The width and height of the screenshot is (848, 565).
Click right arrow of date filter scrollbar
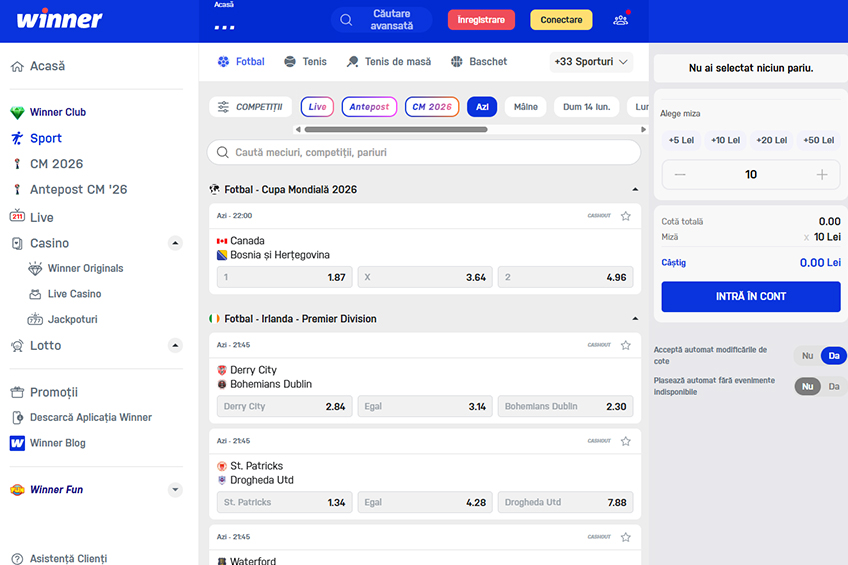643,130
